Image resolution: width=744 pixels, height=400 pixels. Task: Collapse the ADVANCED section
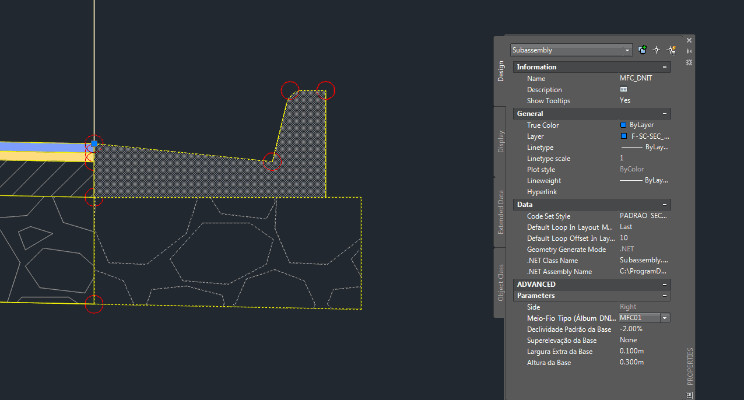tap(665, 284)
